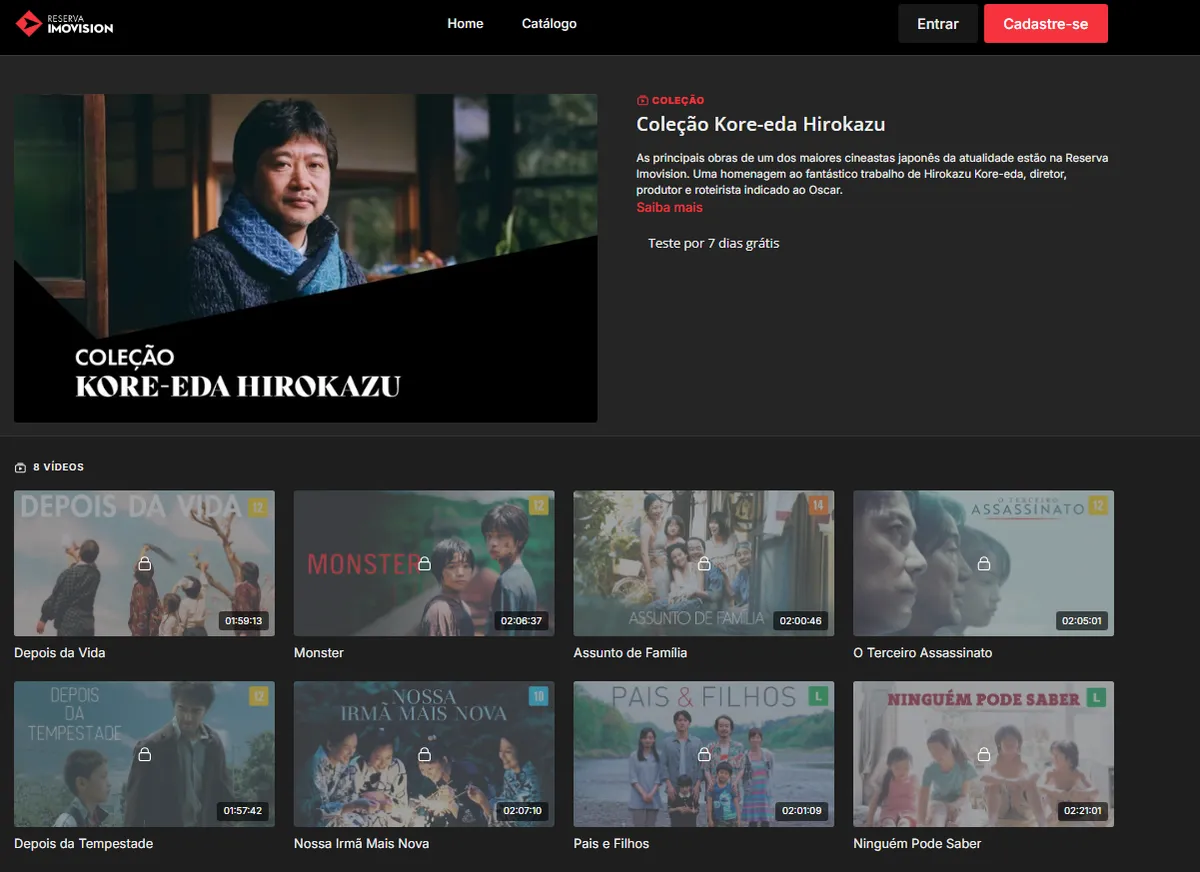Click the 02:06:37 duration on Monster
The height and width of the screenshot is (872, 1200).
[x=522, y=621]
